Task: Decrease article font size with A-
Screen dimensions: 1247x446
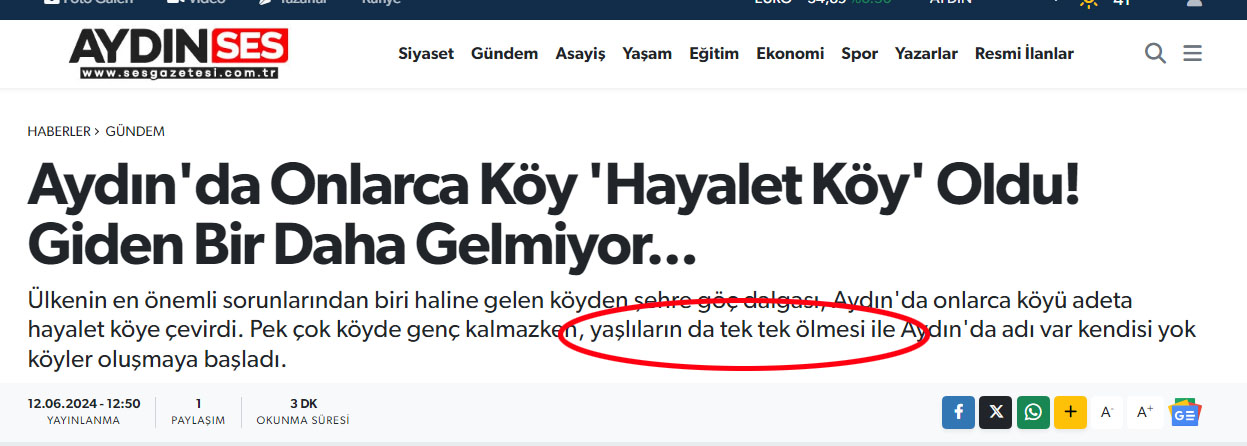Action: [1106, 412]
